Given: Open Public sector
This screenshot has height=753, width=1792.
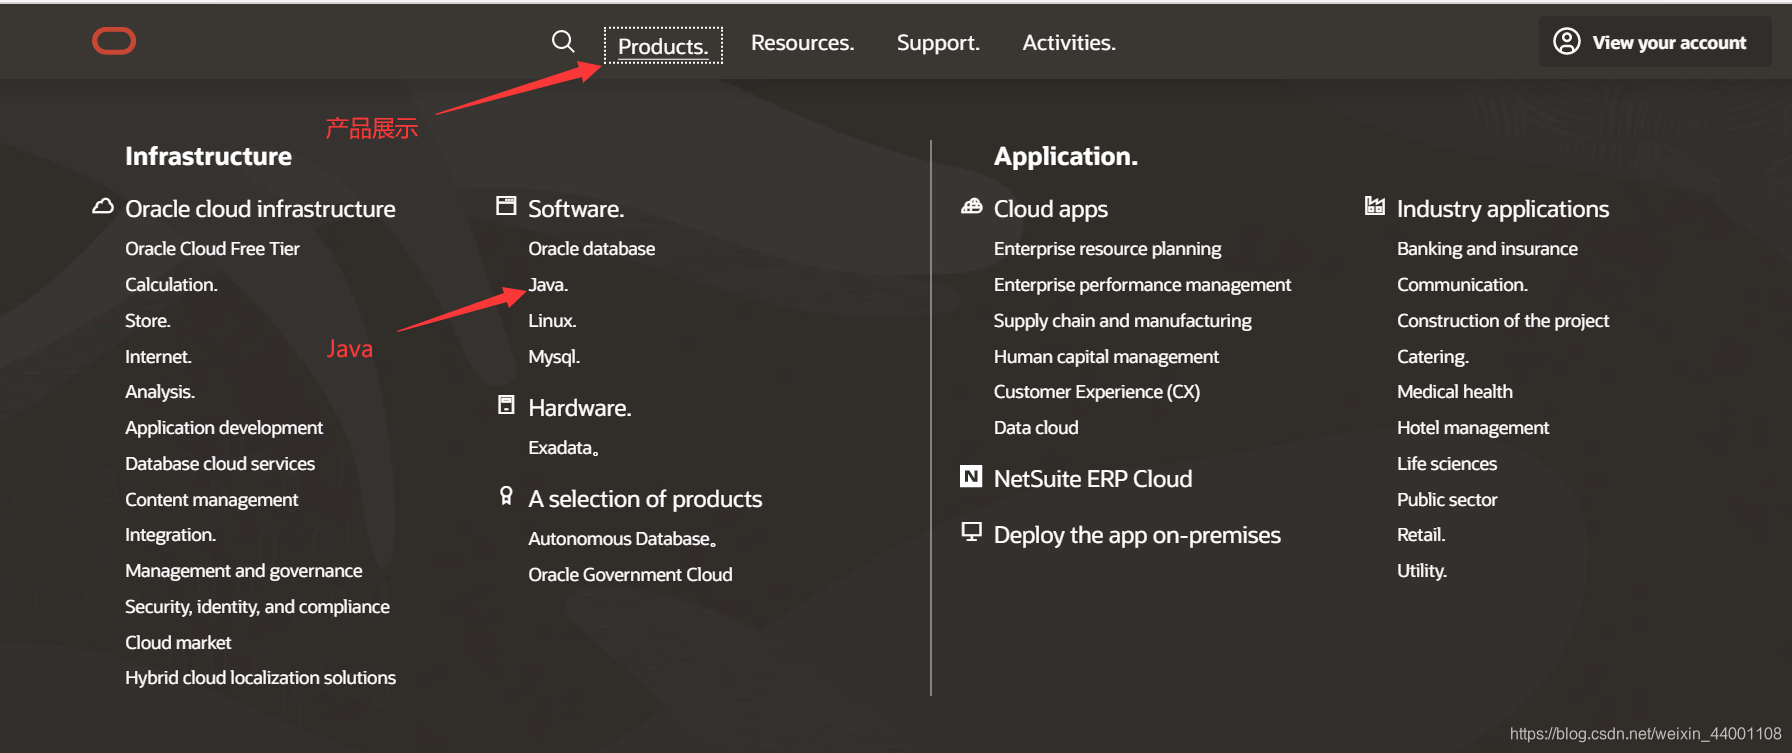Looking at the screenshot, I should coord(1447,500).
